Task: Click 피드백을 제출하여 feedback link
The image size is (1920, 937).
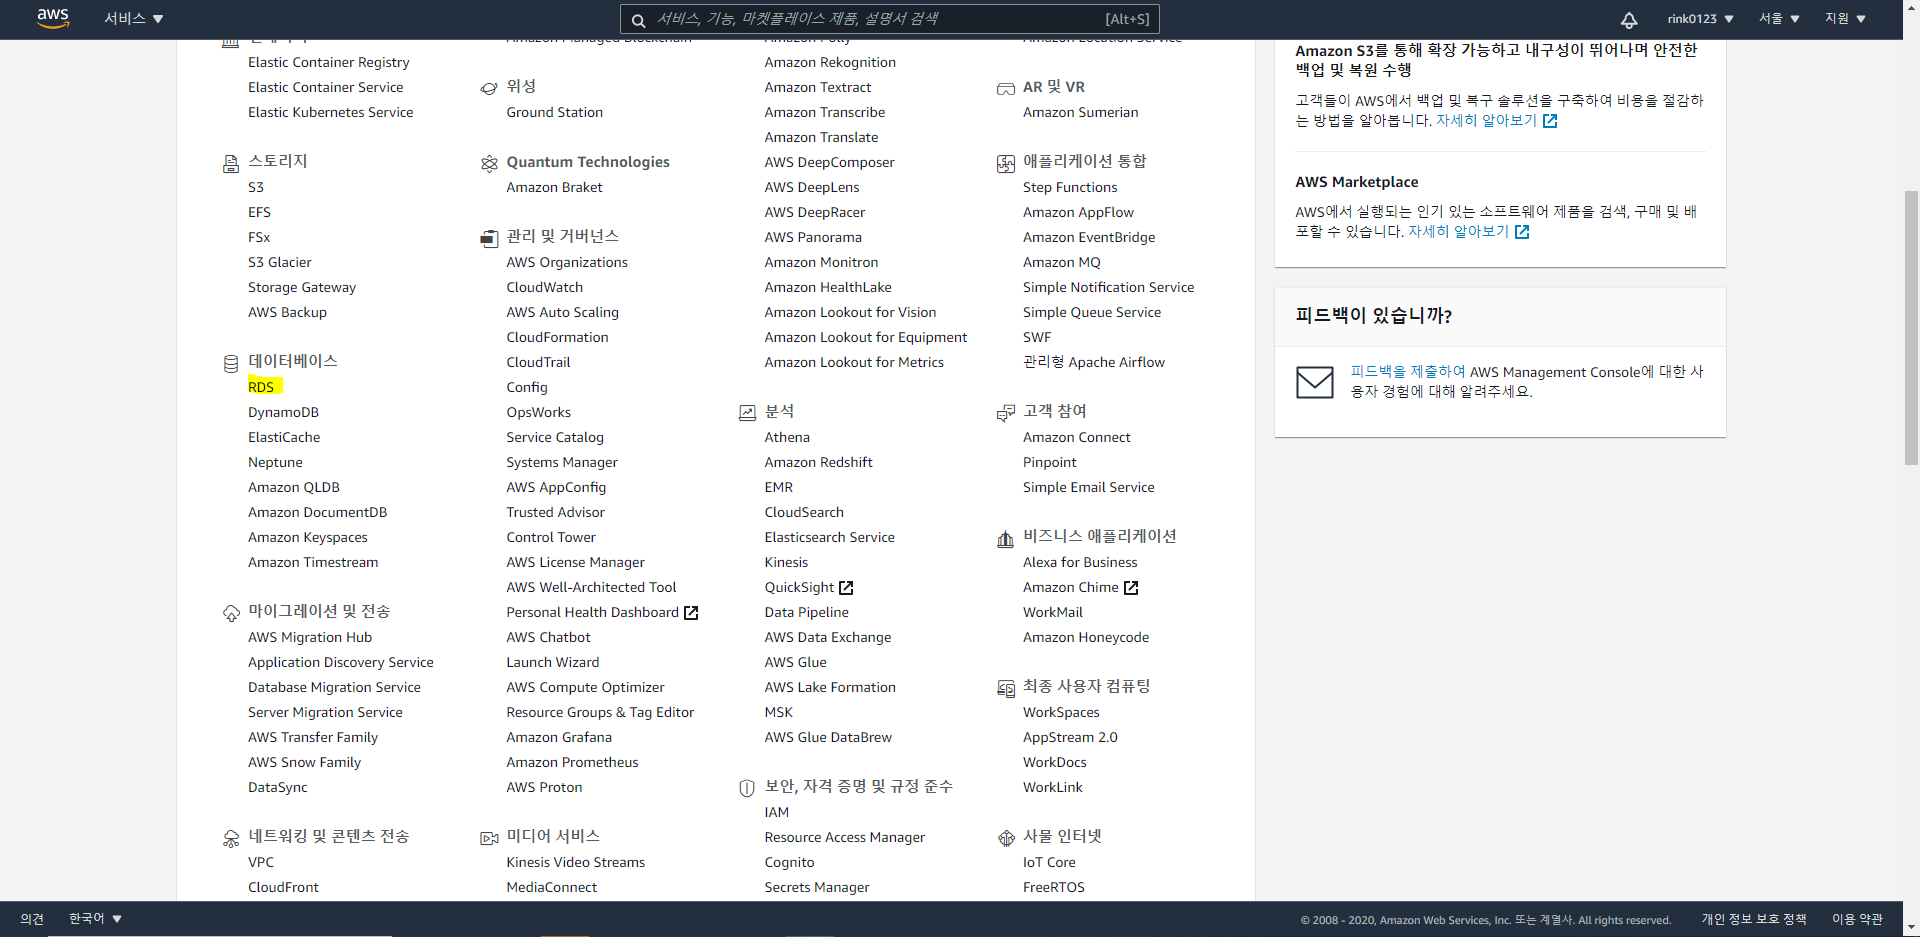Action: [x=1408, y=371]
